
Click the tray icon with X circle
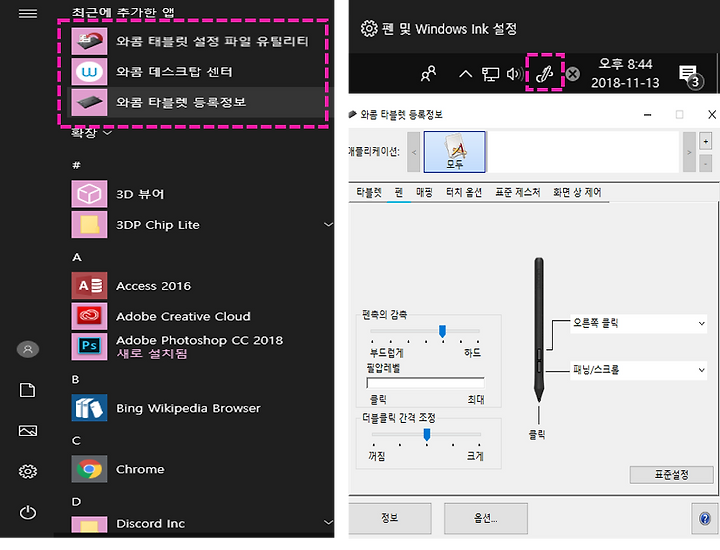[x=573, y=74]
